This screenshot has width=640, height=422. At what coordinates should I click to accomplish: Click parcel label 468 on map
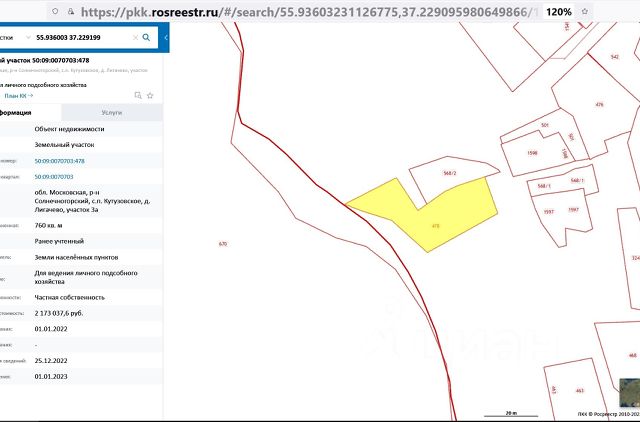tap(633, 355)
